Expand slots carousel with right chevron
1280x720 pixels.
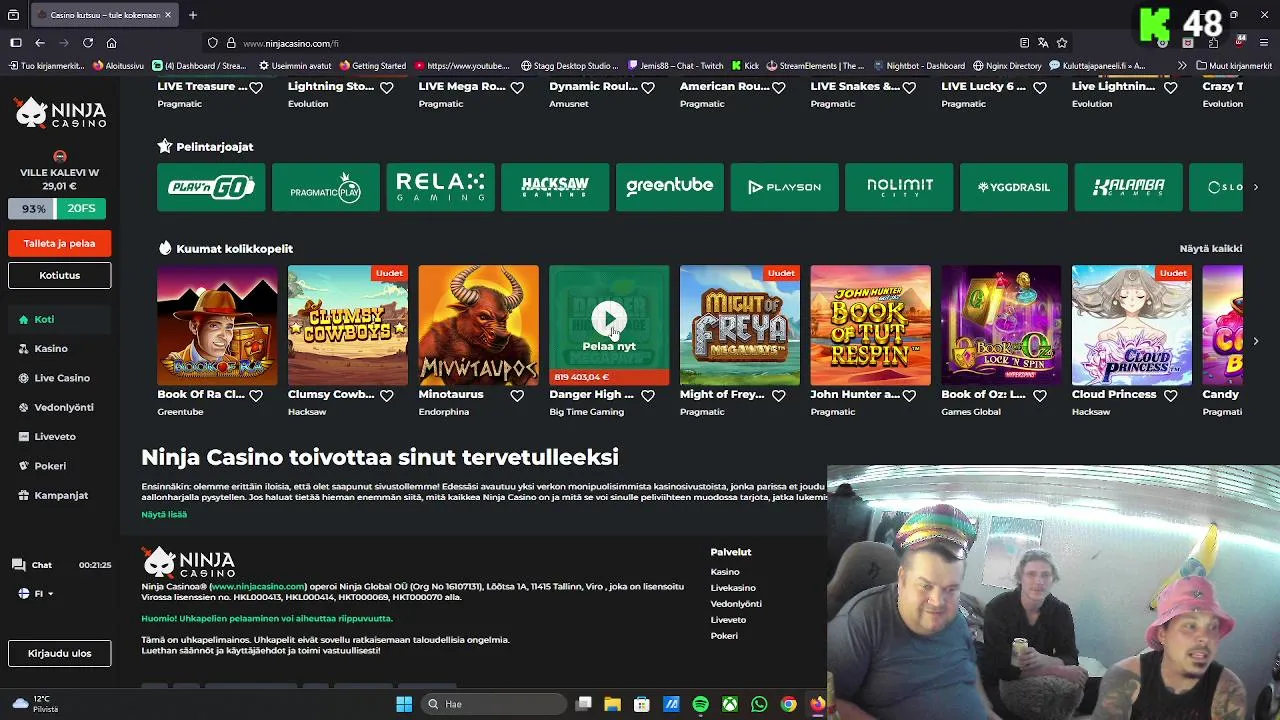(x=1256, y=341)
